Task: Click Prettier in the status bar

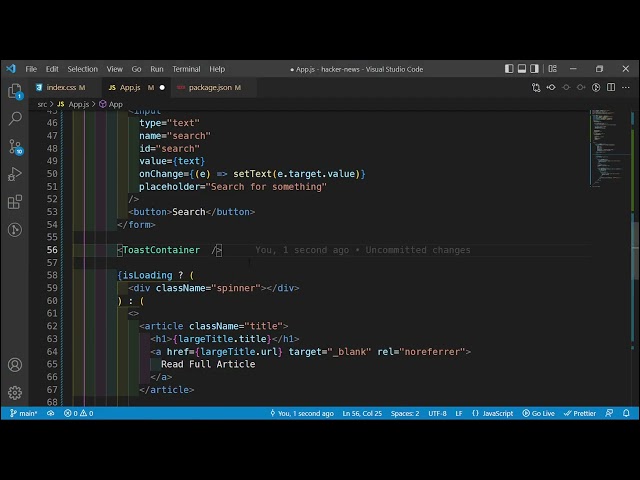Action: [584, 413]
